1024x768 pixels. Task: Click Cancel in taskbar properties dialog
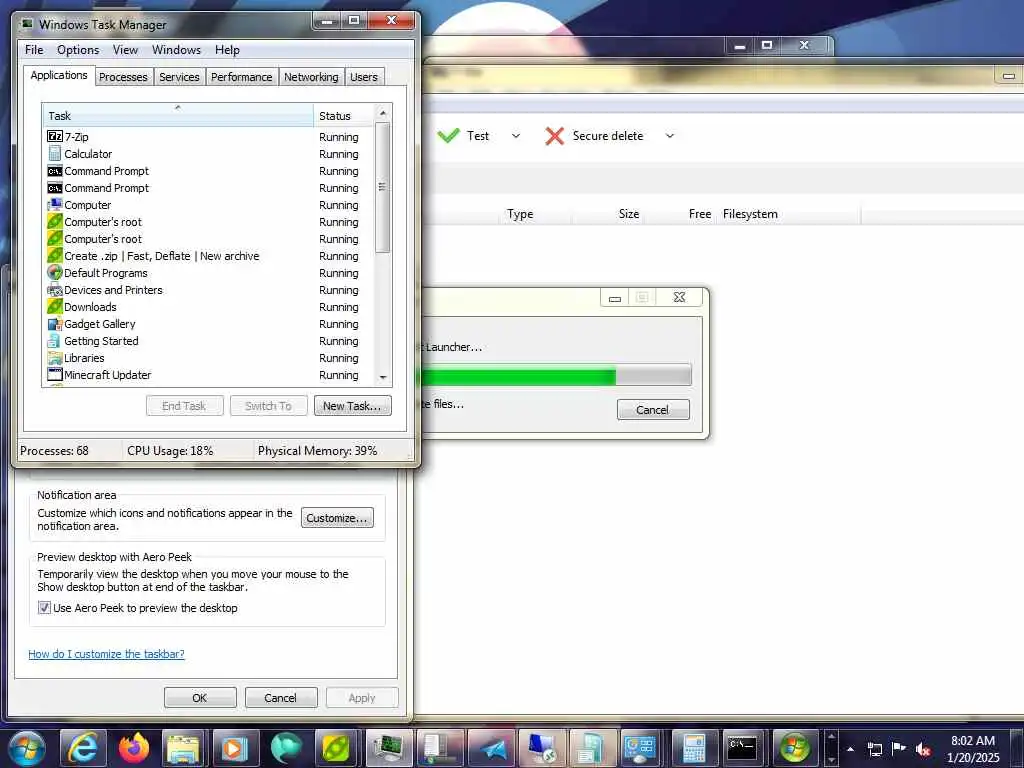click(281, 697)
